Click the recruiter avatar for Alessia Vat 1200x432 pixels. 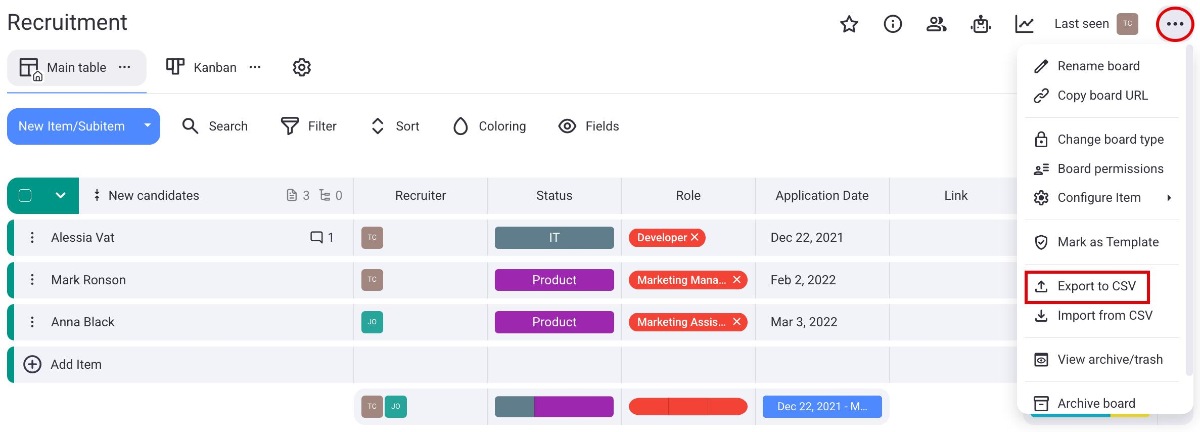coord(372,238)
